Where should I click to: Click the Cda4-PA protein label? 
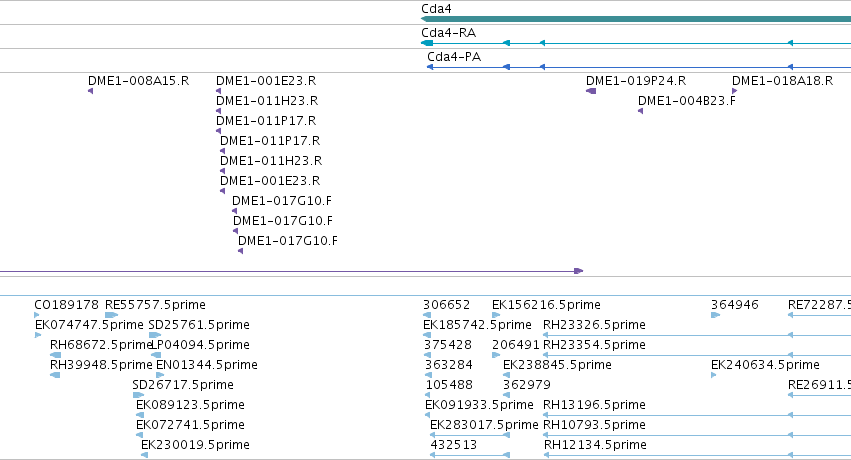[454, 56]
